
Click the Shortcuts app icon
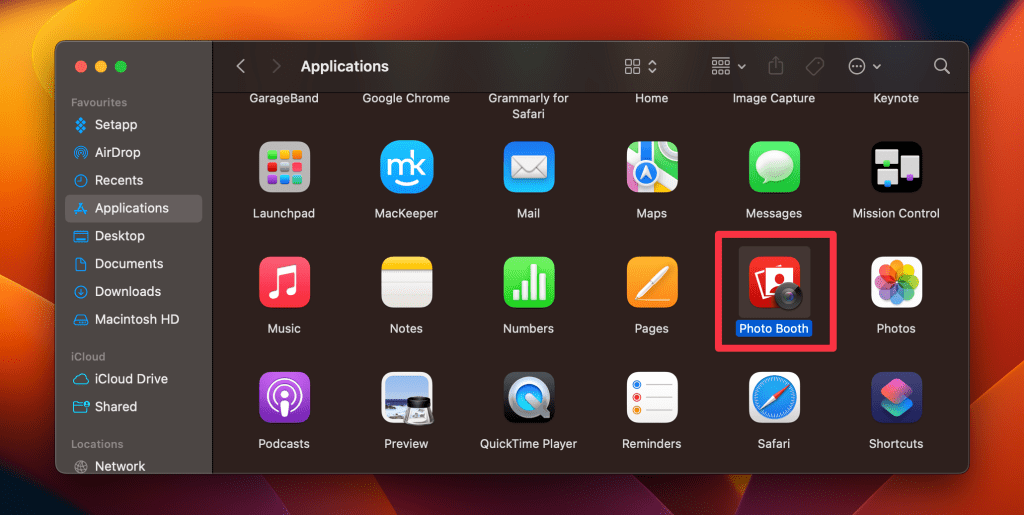click(x=896, y=398)
